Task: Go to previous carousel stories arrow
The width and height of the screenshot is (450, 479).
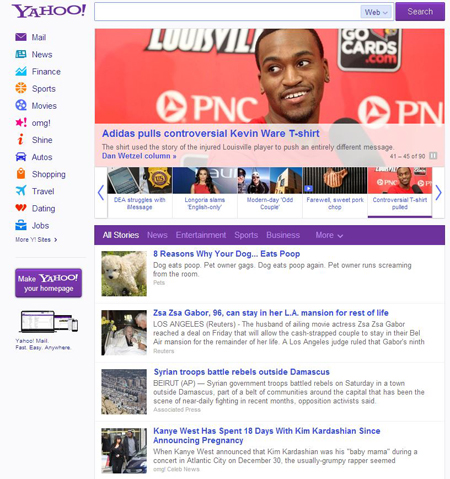Action: [x=101, y=193]
